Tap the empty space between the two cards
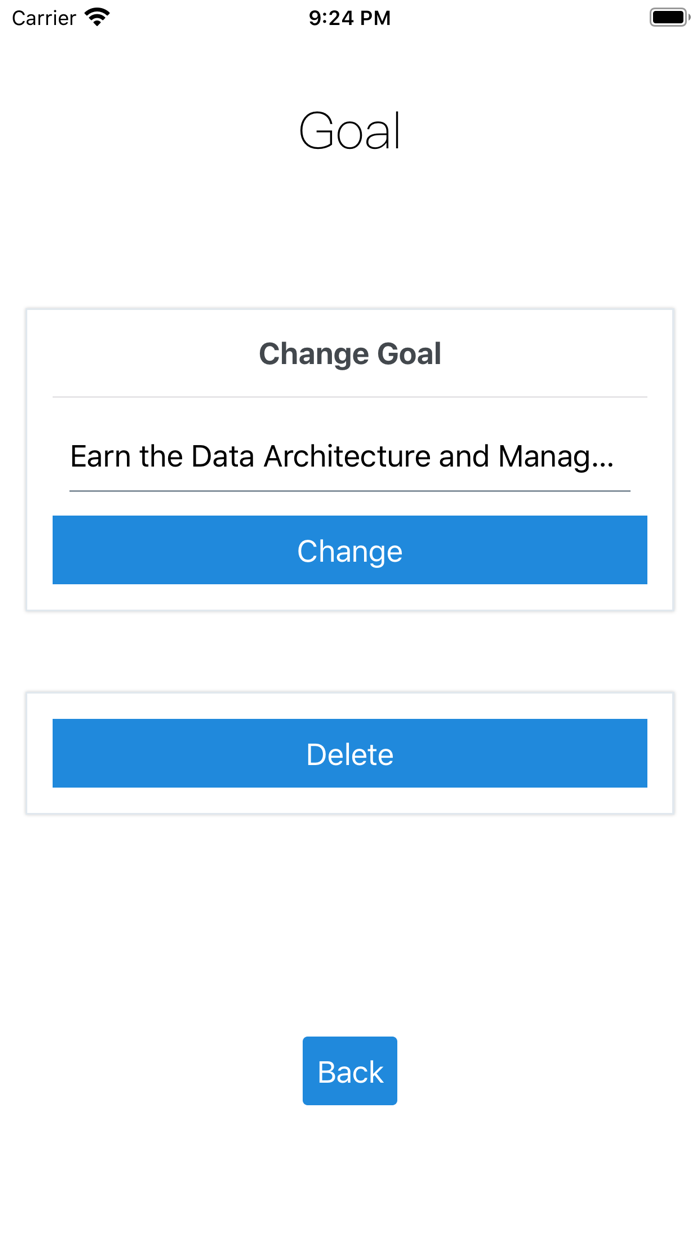The image size is (700, 1244). pyautogui.click(x=350, y=651)
